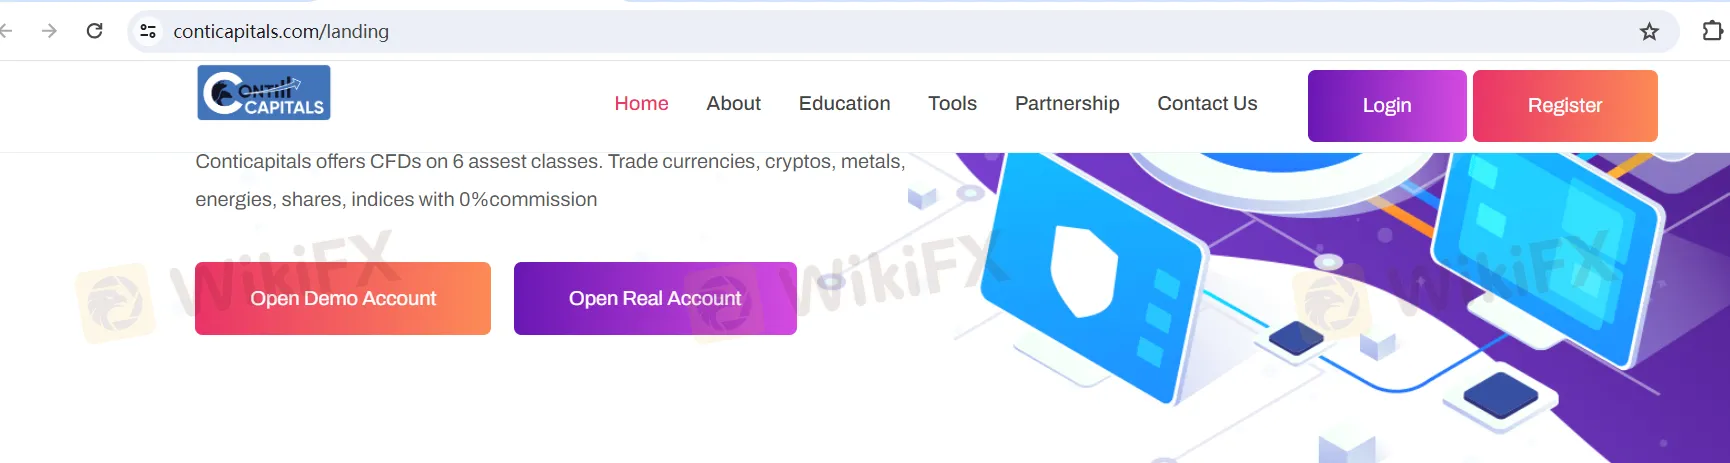
Task: Select Open Real Account button
Action: pos(655,298)
